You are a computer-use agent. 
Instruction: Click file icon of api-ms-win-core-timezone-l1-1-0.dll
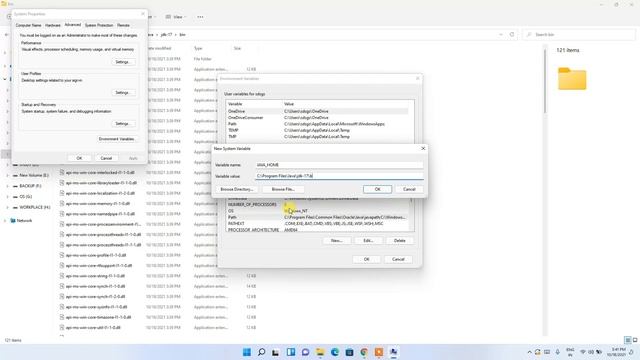tap(62, 317)
